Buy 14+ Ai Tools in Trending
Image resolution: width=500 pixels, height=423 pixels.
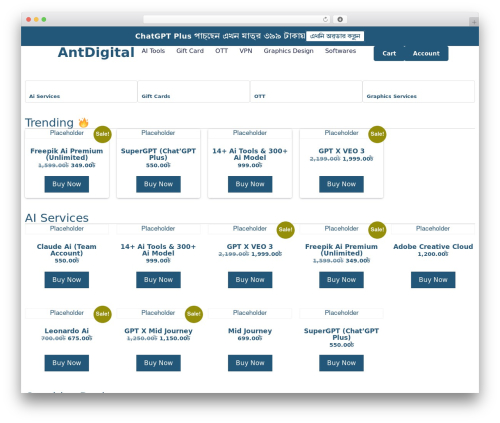click(250, 184)
